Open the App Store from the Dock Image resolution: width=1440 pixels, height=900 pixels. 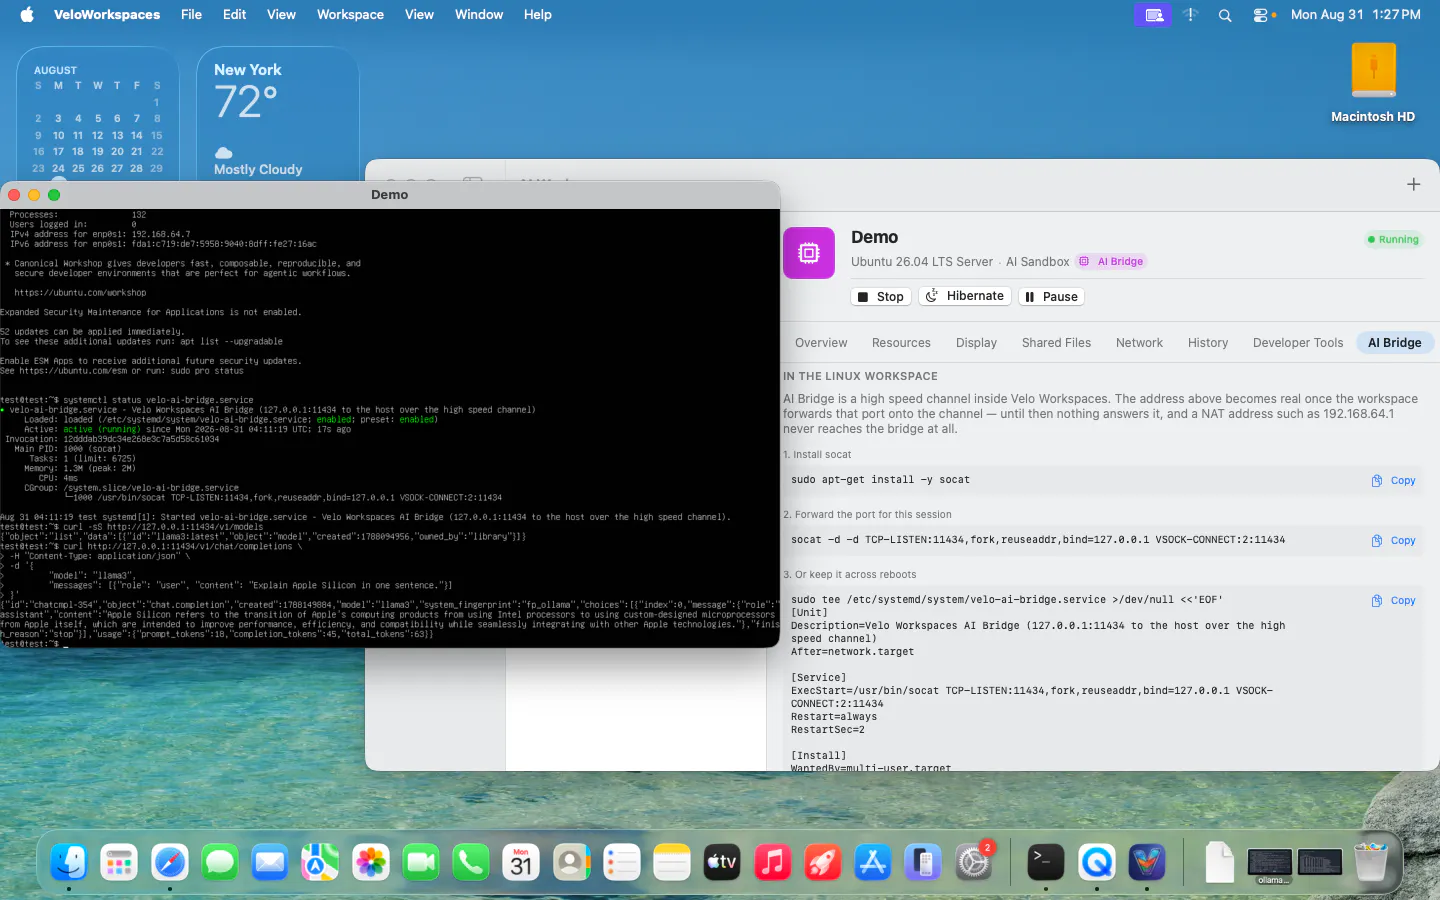[873, 862]
